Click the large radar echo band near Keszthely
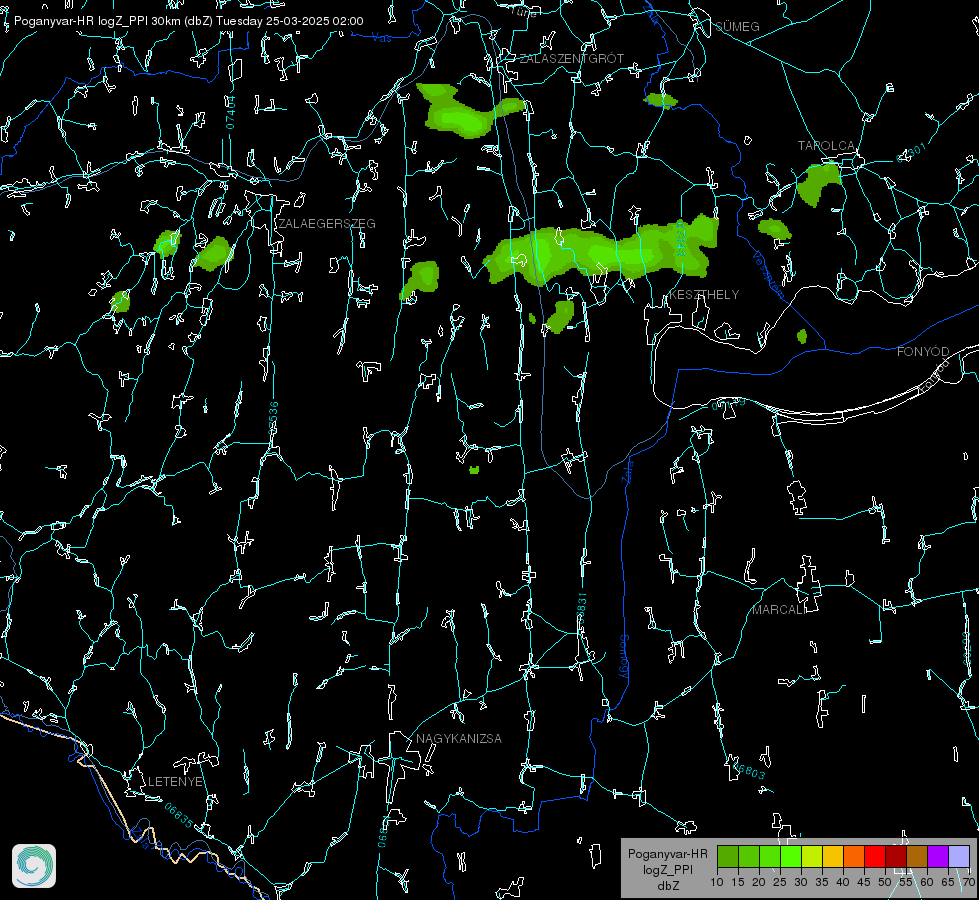 point(603,252)
